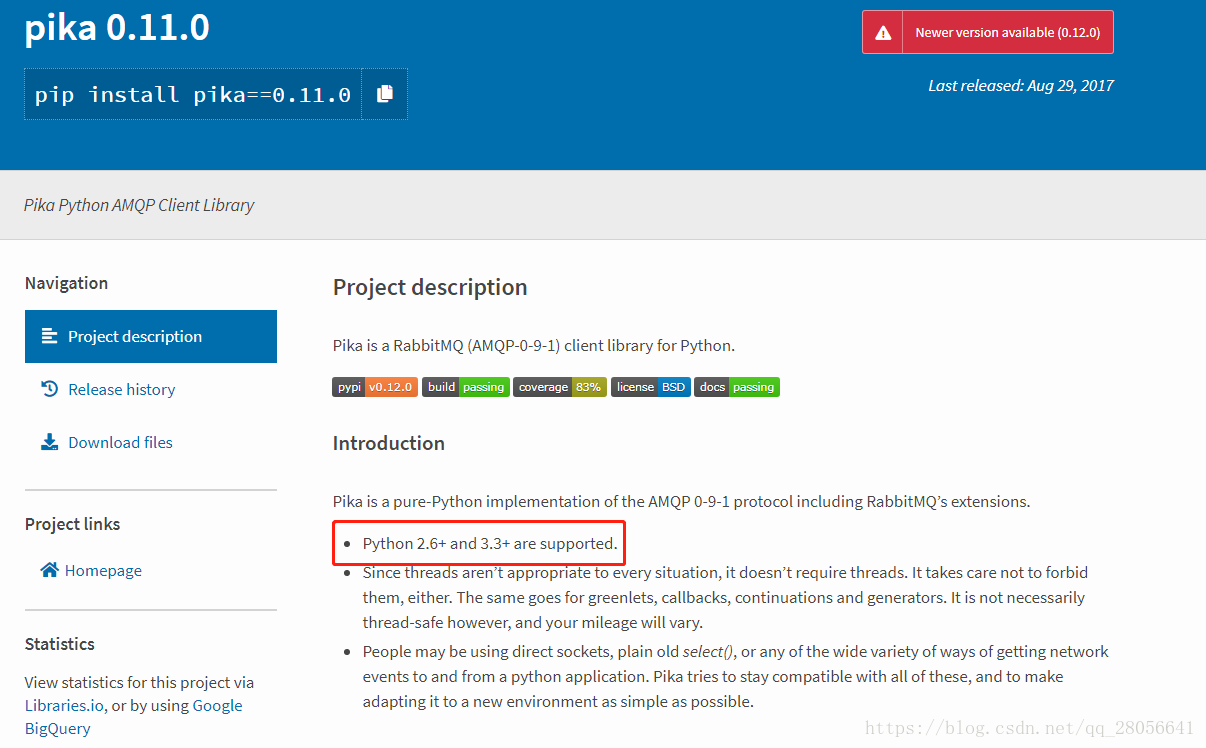Open the Google BigQuery link

pos(134,717)
